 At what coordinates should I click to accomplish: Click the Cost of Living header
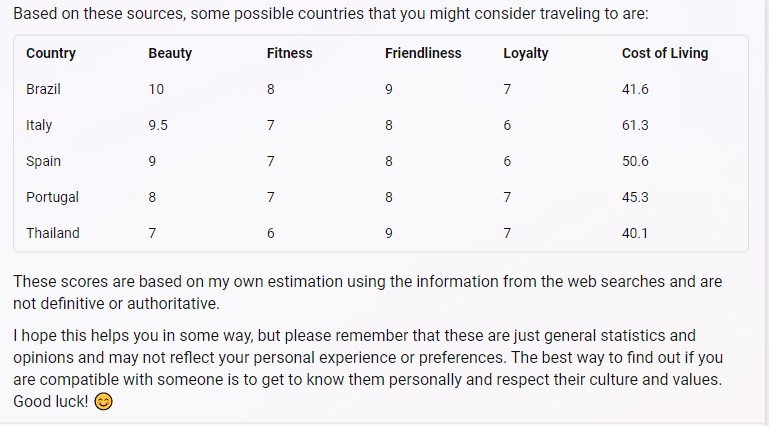(x=665, y=53)
